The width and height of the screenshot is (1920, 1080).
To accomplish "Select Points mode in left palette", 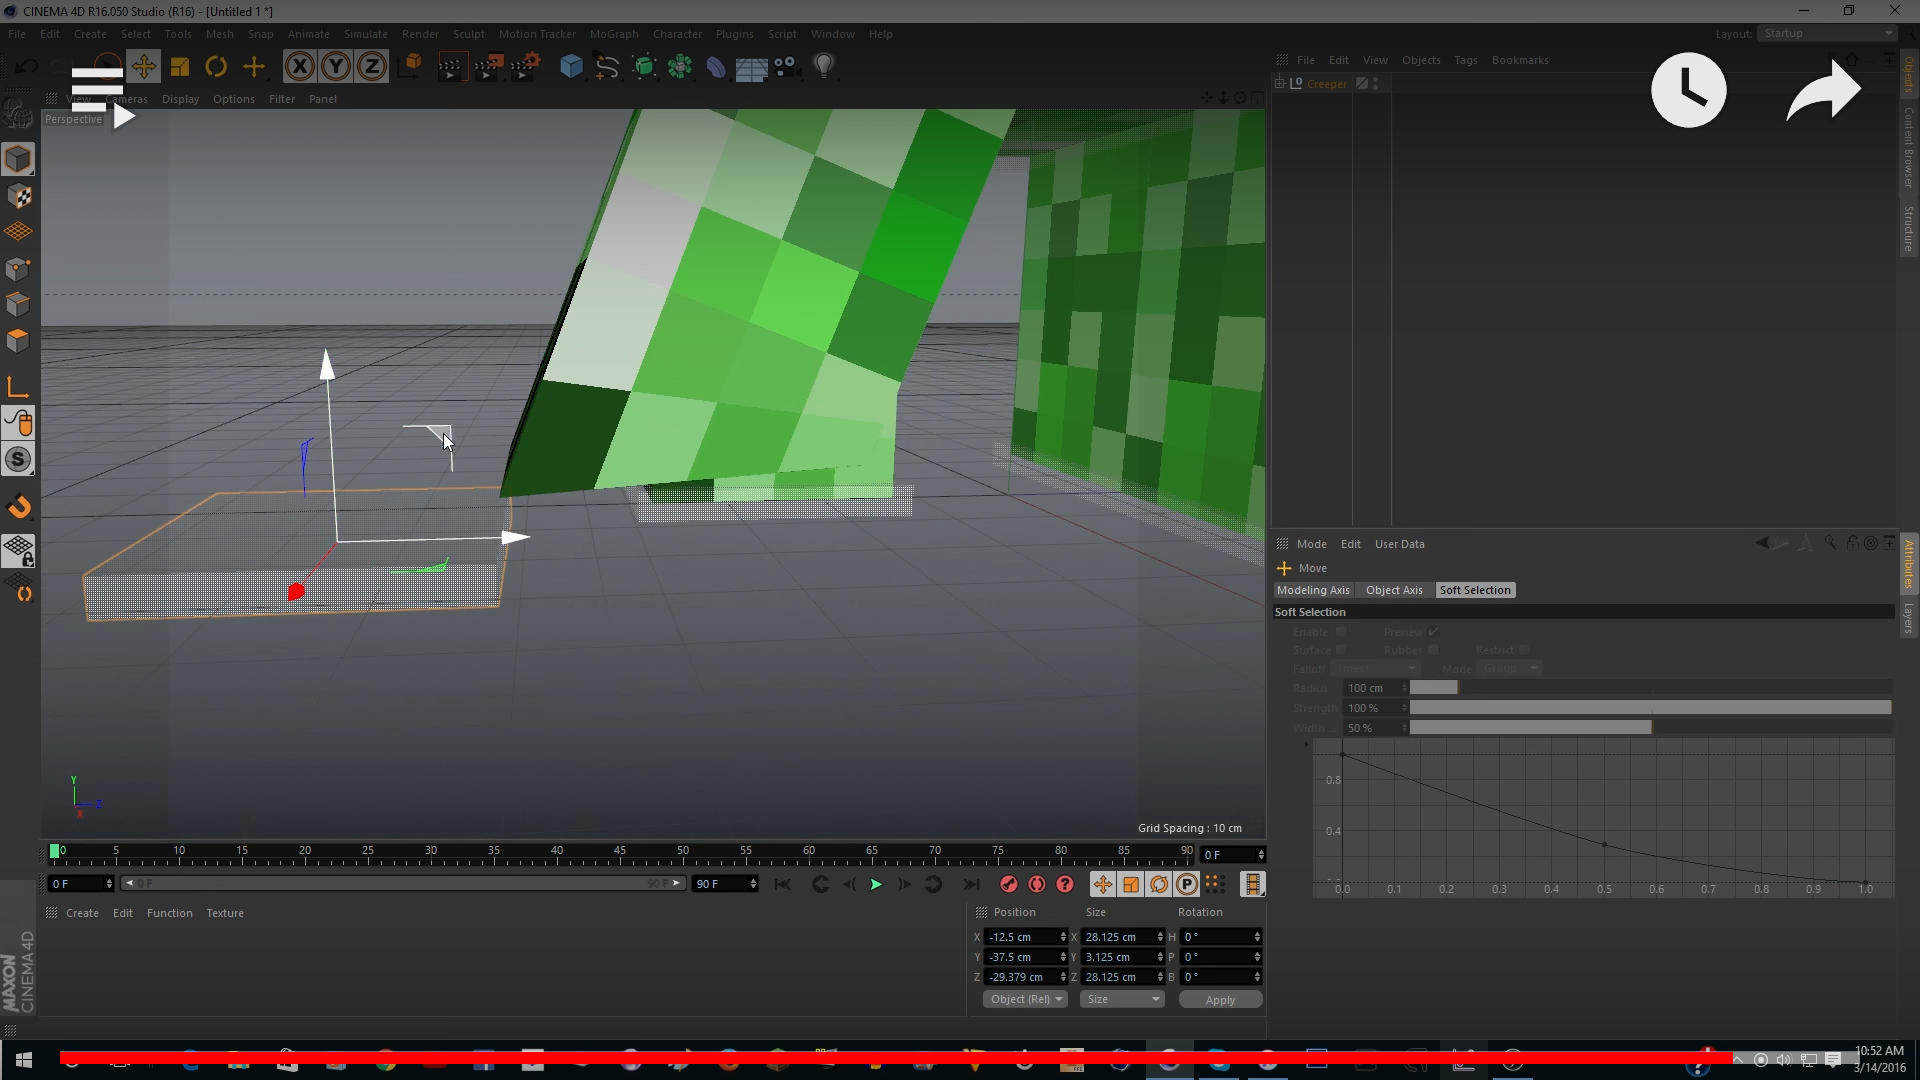I will 18,268.
